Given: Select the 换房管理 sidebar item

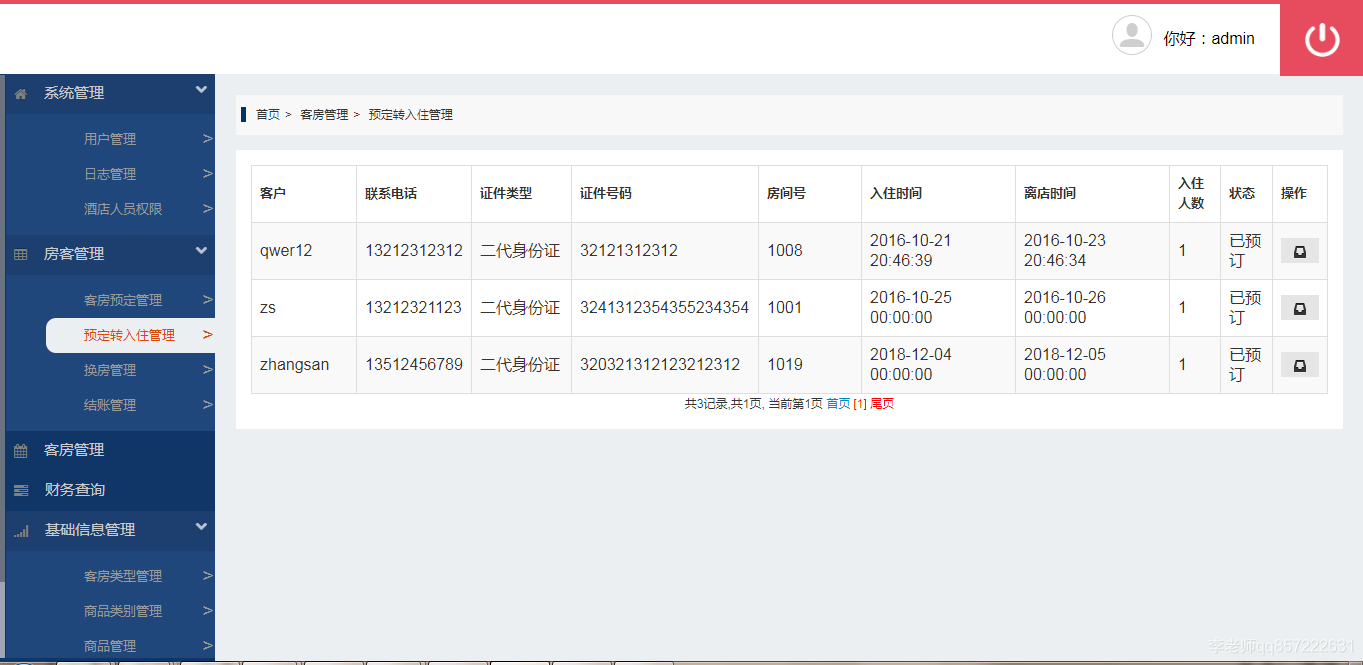Looking at the screenshot, I should pyautogui.click(x=110, y=369).
